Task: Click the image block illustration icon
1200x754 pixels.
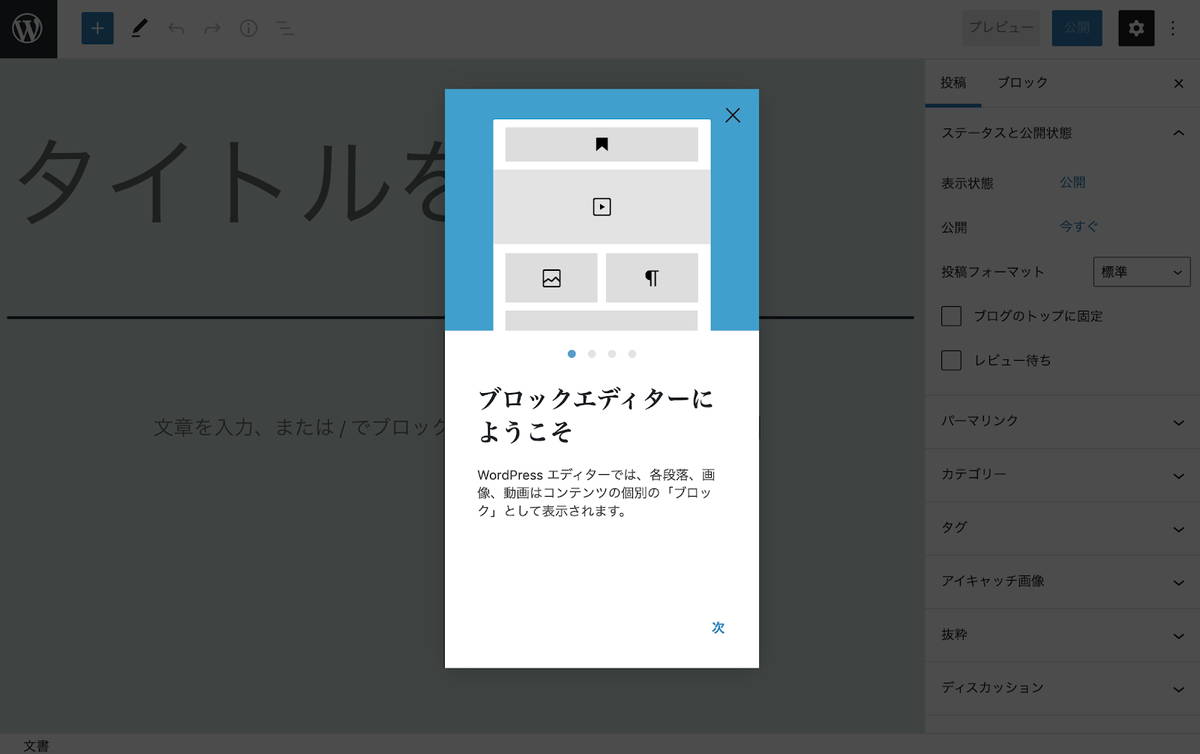Action: 551,278
